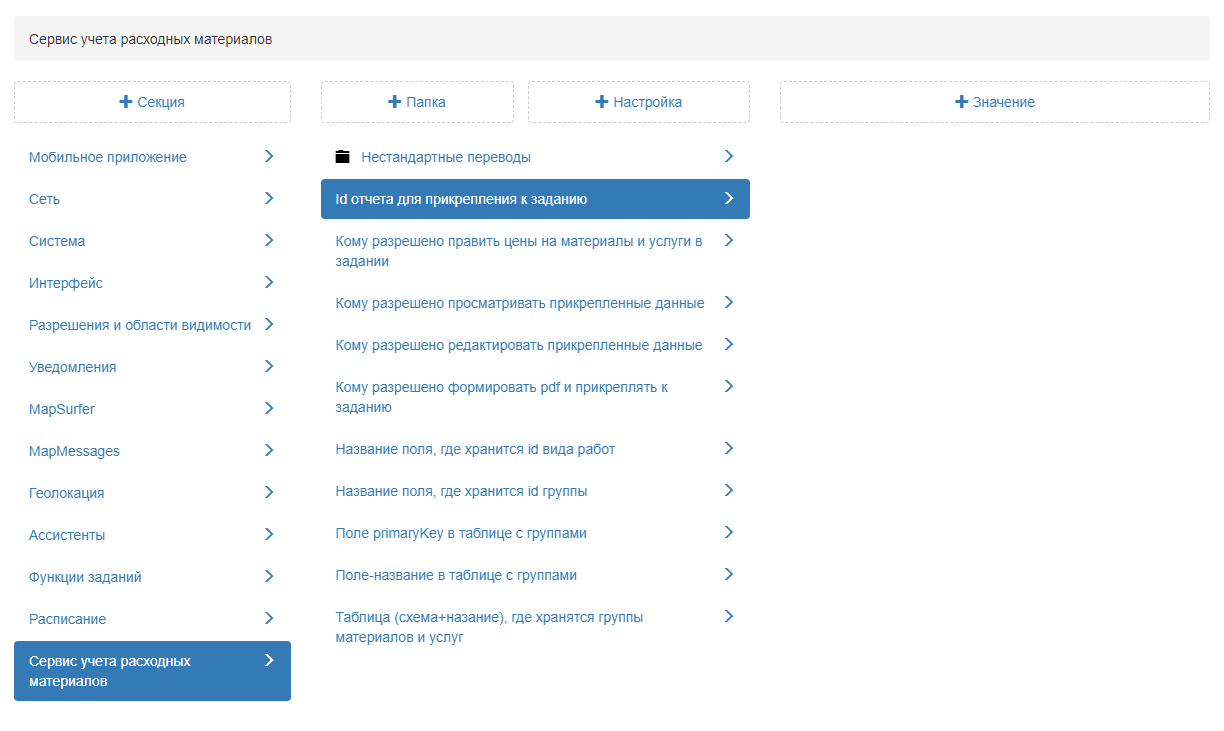Select MapSurfer section
This screenshot has height=731, width=1224.
152,409
